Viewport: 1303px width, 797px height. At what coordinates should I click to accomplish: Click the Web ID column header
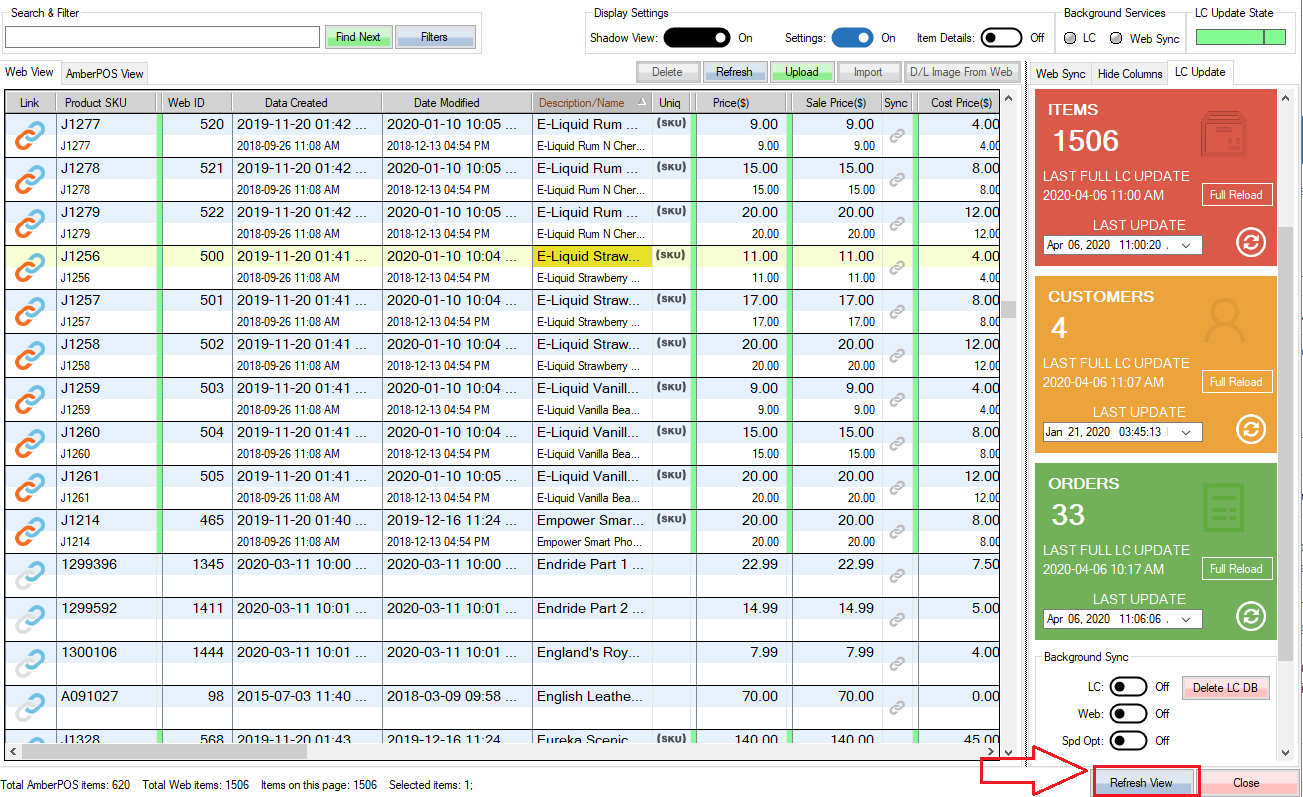tap(196, 102)
